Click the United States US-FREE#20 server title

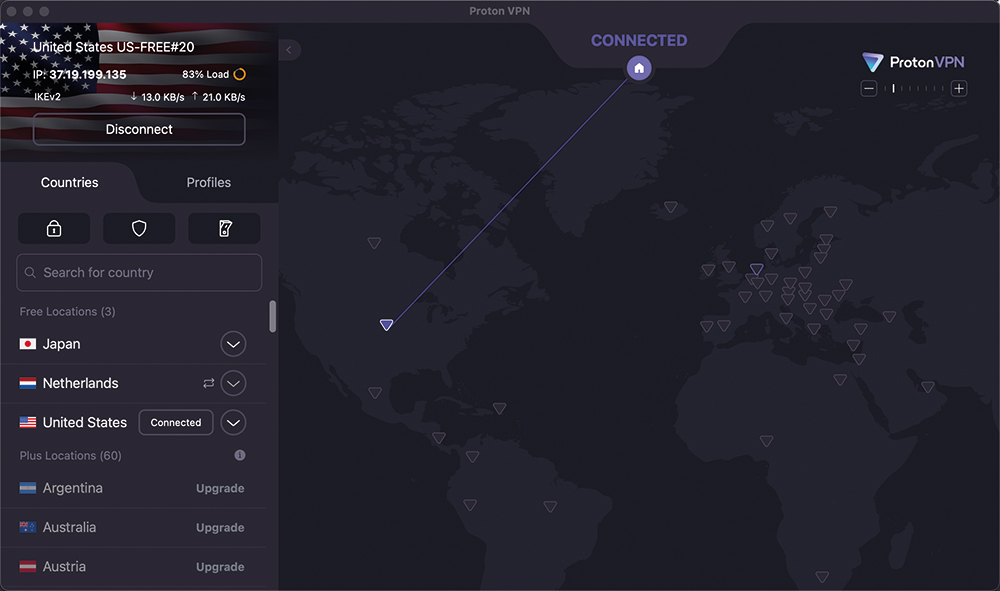tap(114, 47)
